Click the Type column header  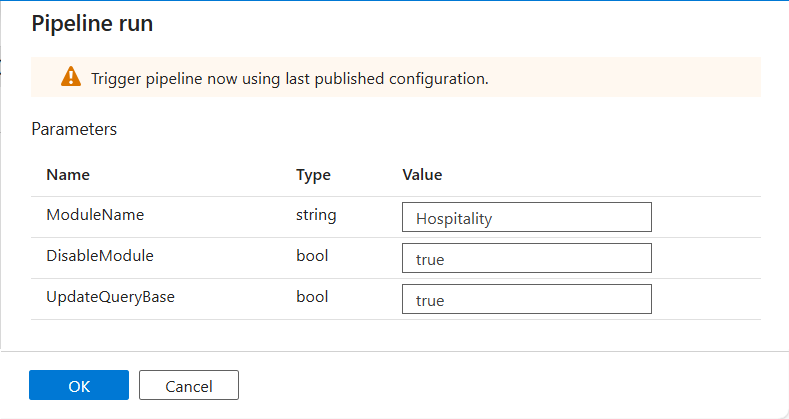[313, 175]
